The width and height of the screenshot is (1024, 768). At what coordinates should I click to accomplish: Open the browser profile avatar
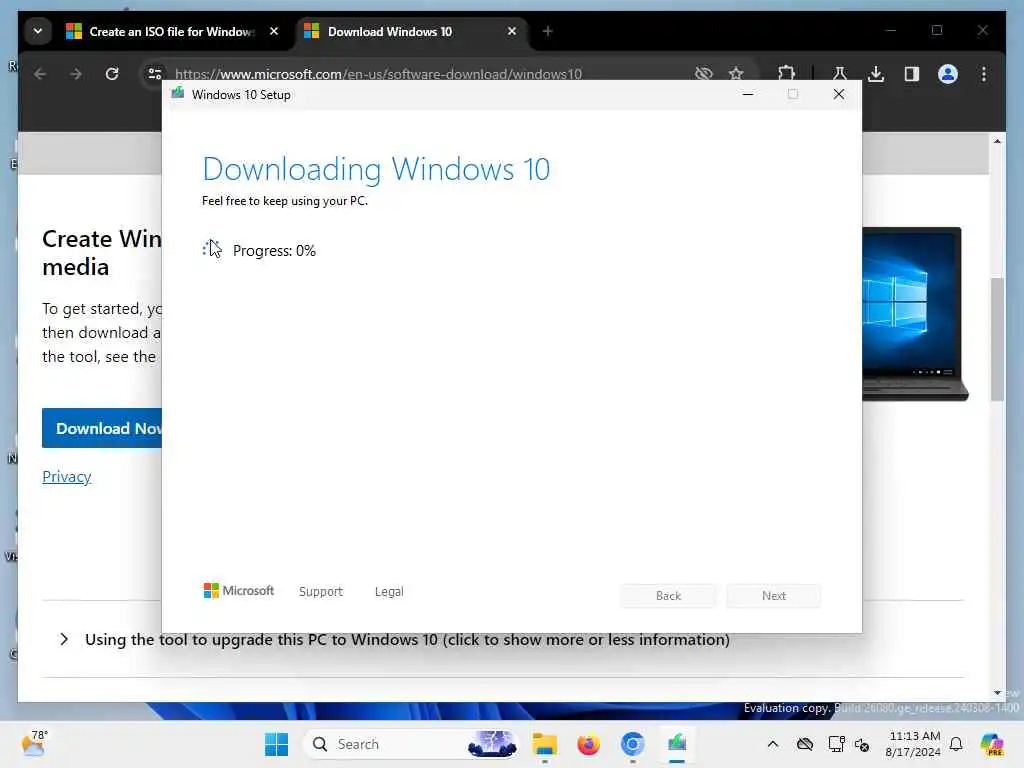[x=948, y=74]
